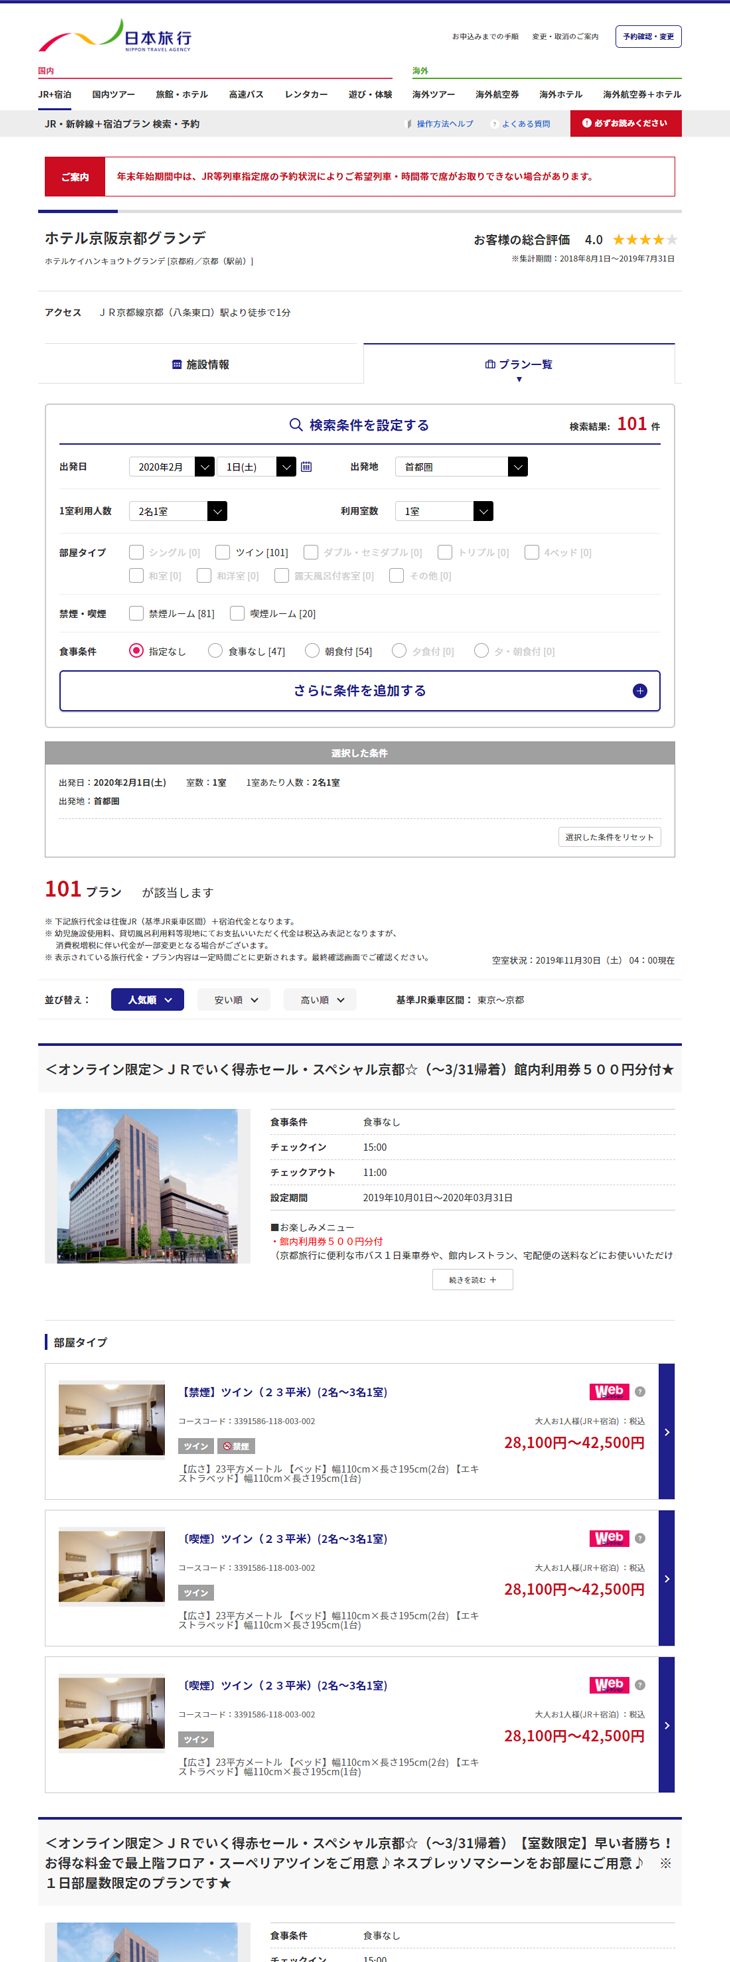Click arrow on first non-smoking twin room
Viewport: 730px width, 1962px height.
click(666, 1431)
